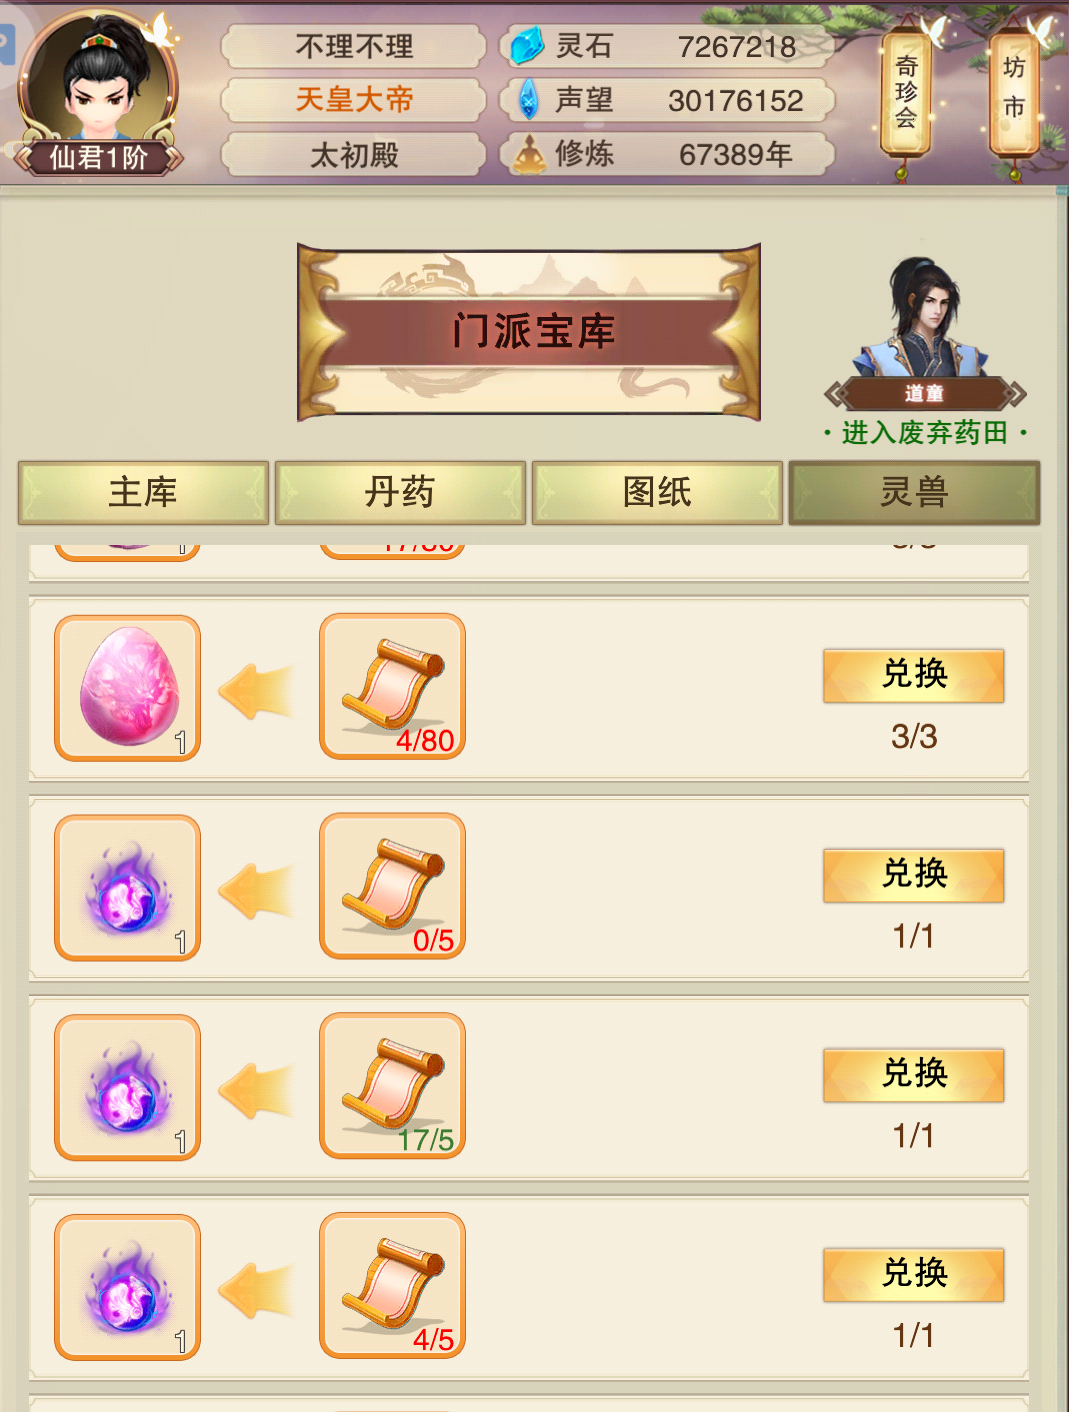Image resolution: width=1069 pixels, height=1412 pixels.
Task: Open the 坊市 lantern icon
Action: [1014, 93]
